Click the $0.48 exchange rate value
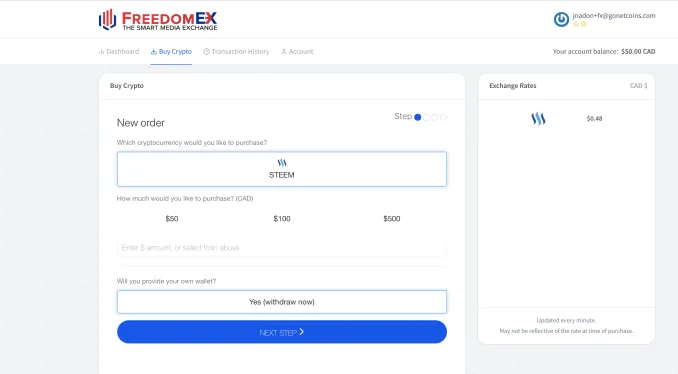 click(595, 118)
